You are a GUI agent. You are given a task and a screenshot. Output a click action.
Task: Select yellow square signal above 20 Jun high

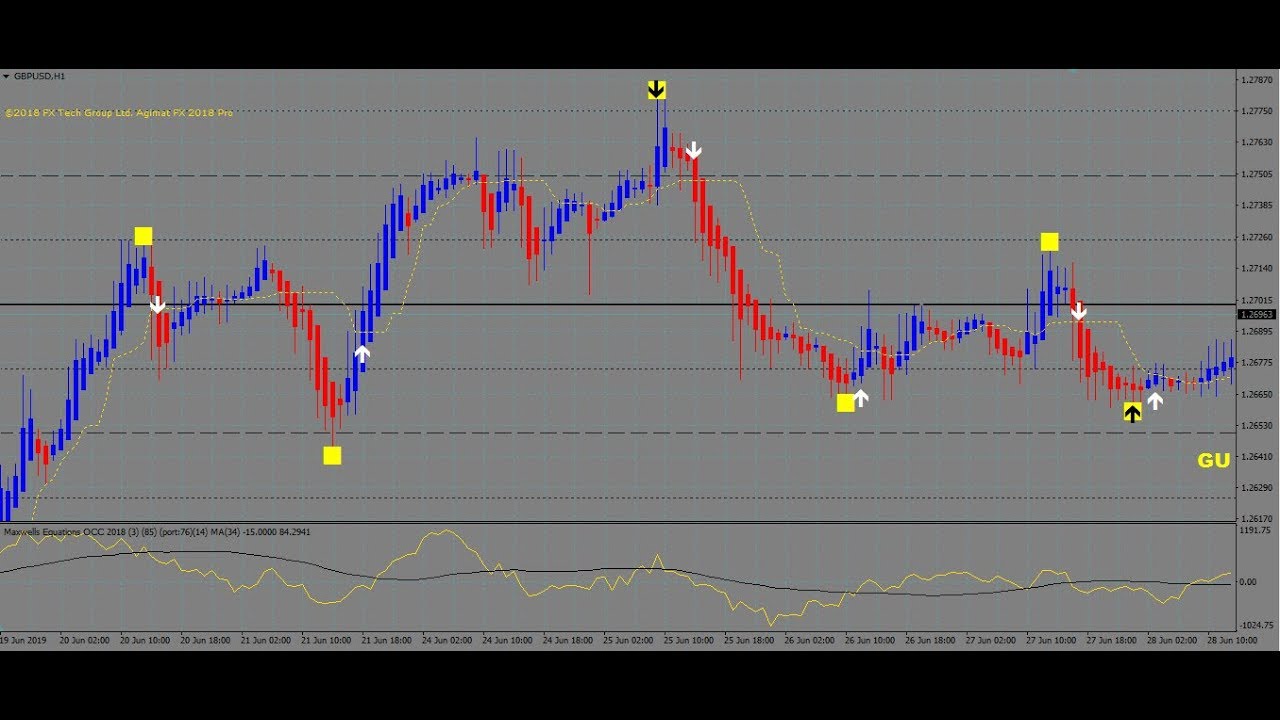[x=143, y=236]
